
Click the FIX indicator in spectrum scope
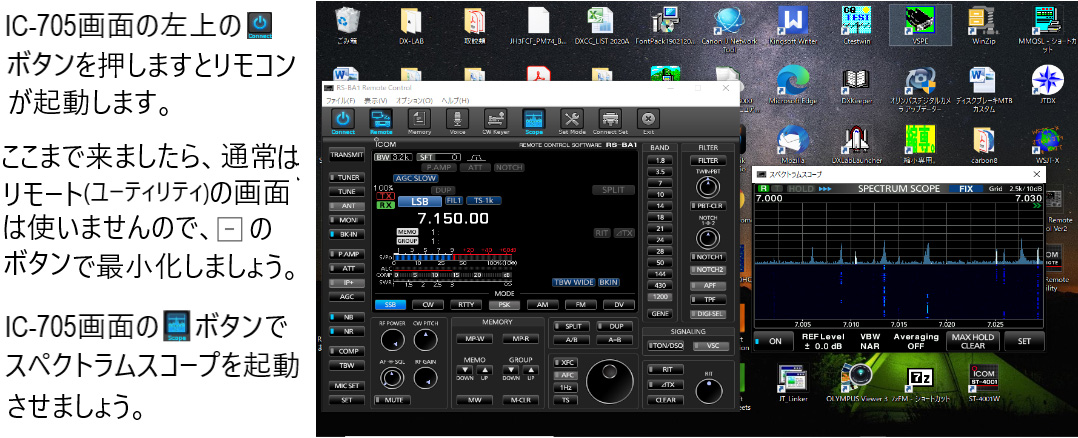pos(965,188)
